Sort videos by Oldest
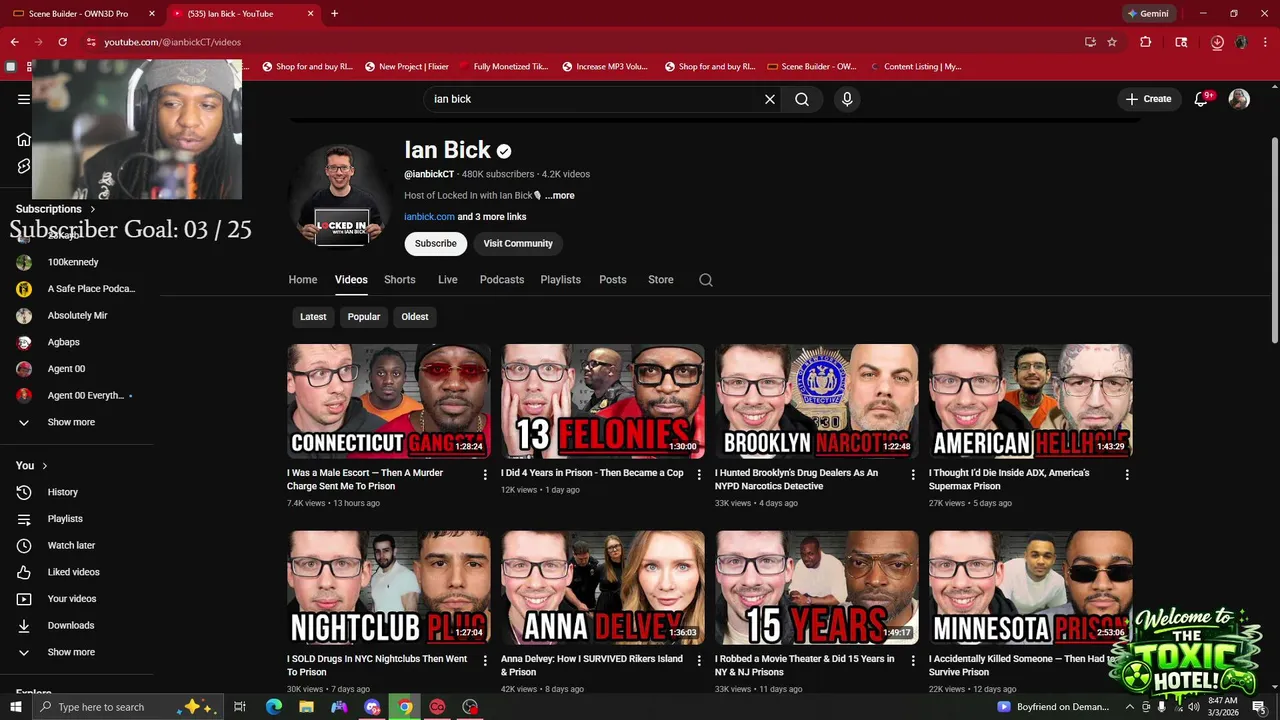 click(x=415, y=317)
